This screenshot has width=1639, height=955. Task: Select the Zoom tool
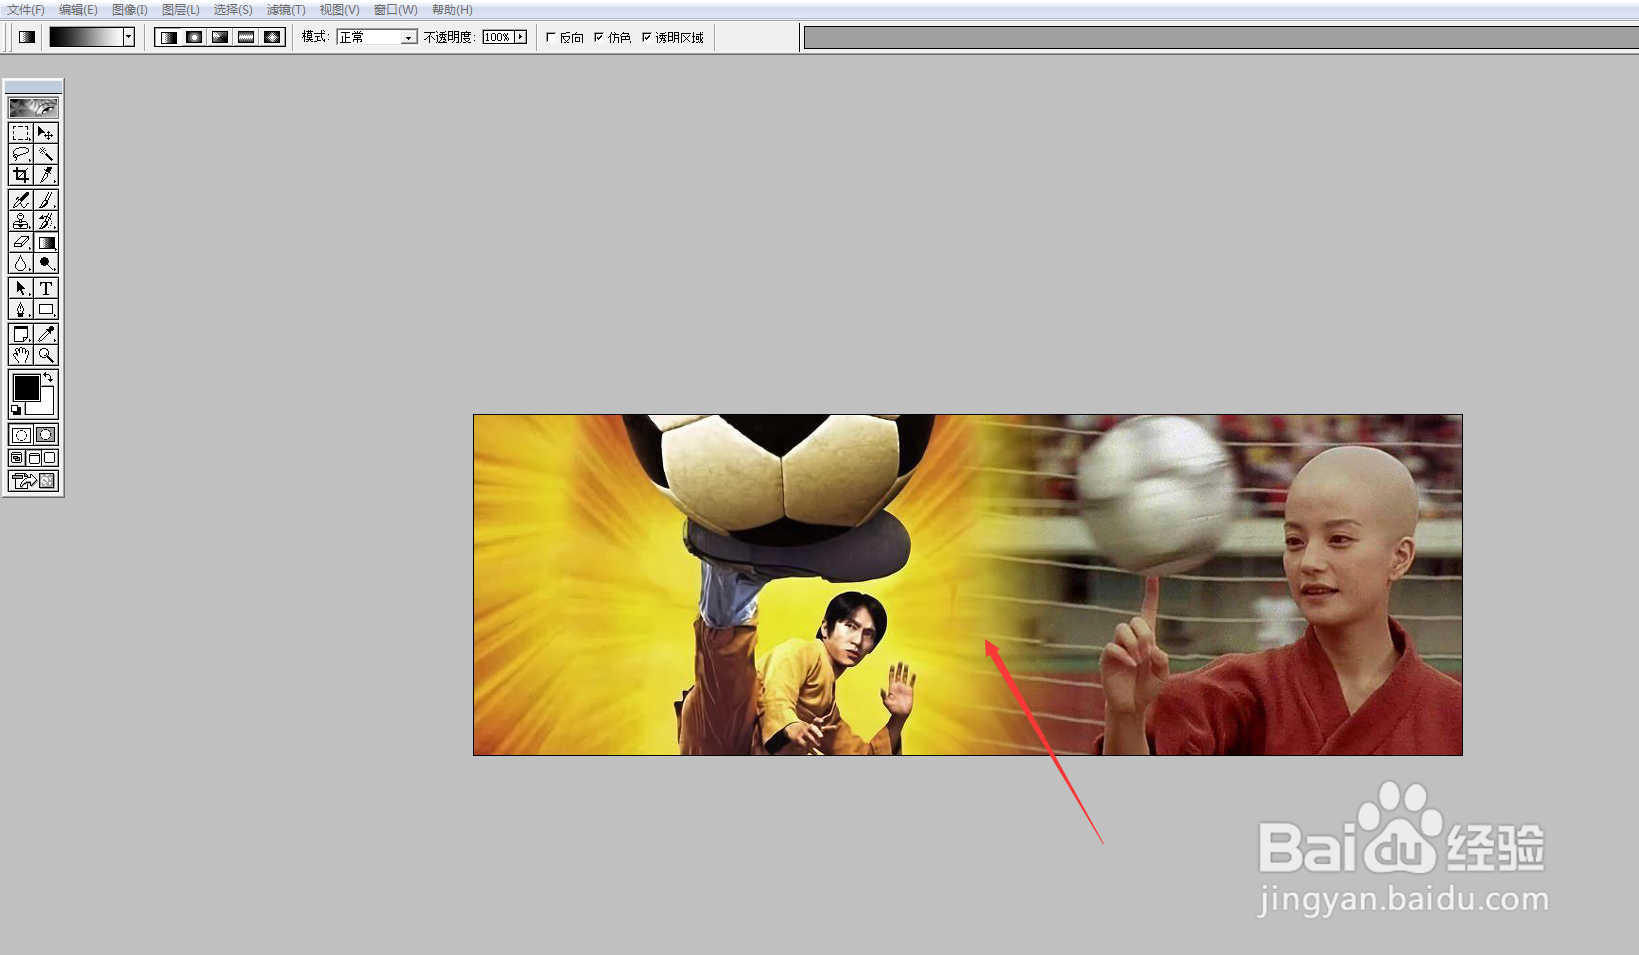[x=46, y=355]
